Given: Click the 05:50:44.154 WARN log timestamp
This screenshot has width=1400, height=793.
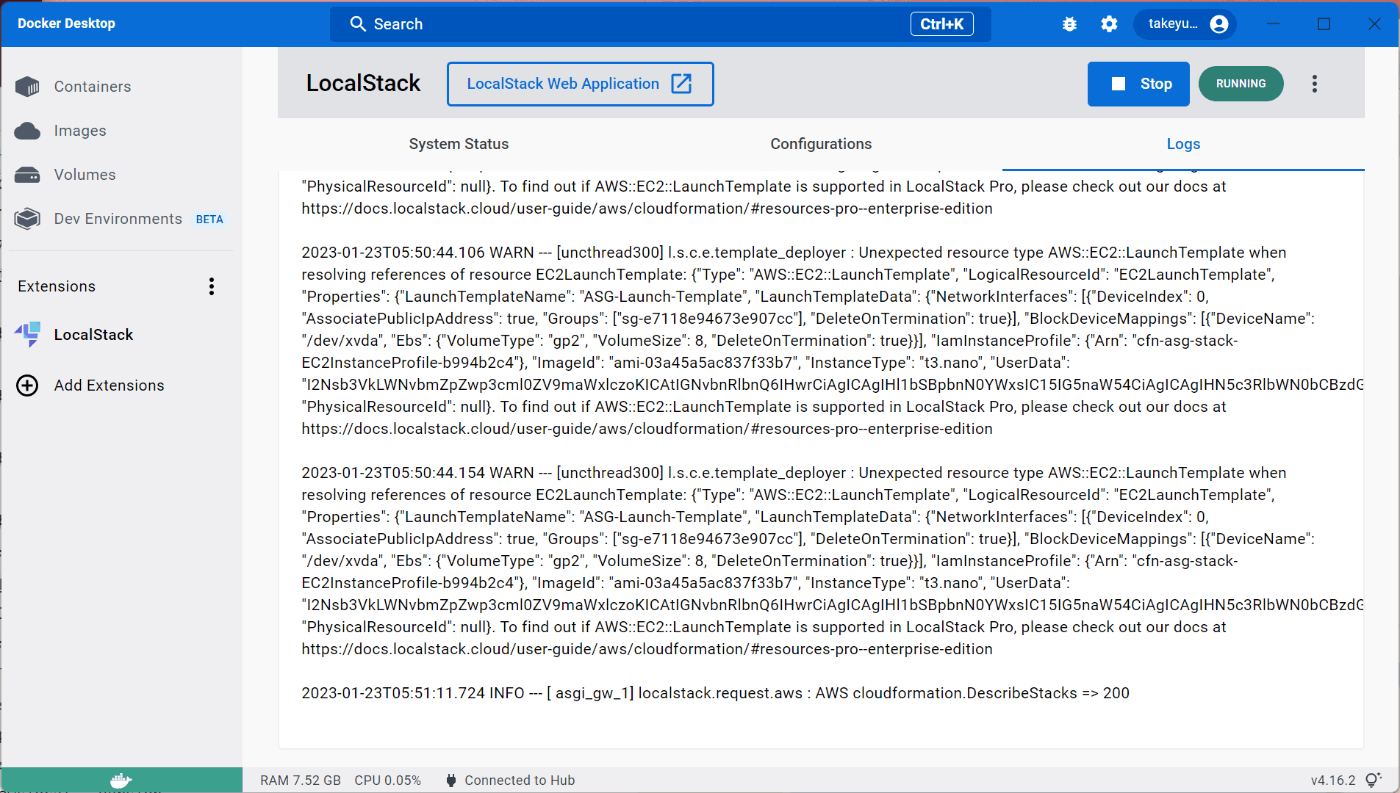Looking at the screenshot, I should pyautogui.click(x=395, y=473).
